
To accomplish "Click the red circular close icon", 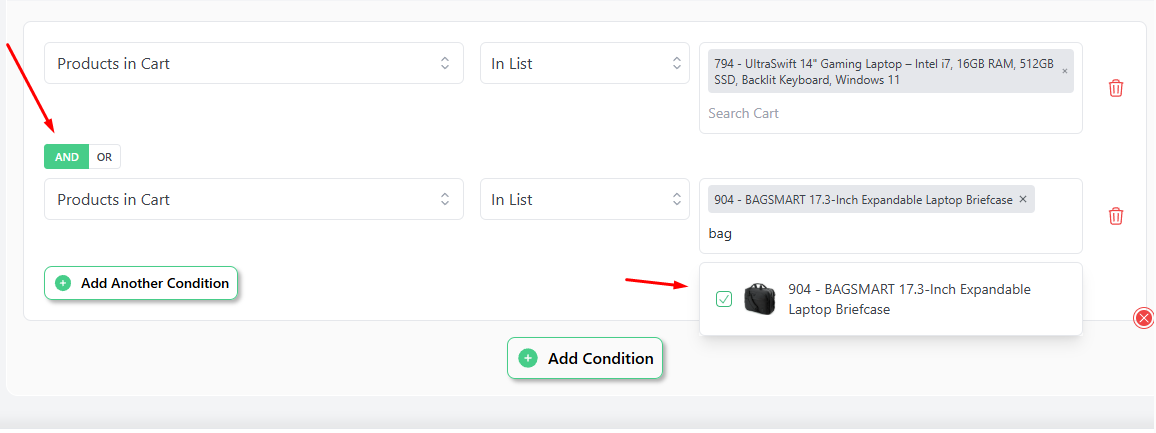I will (1143, 318).
